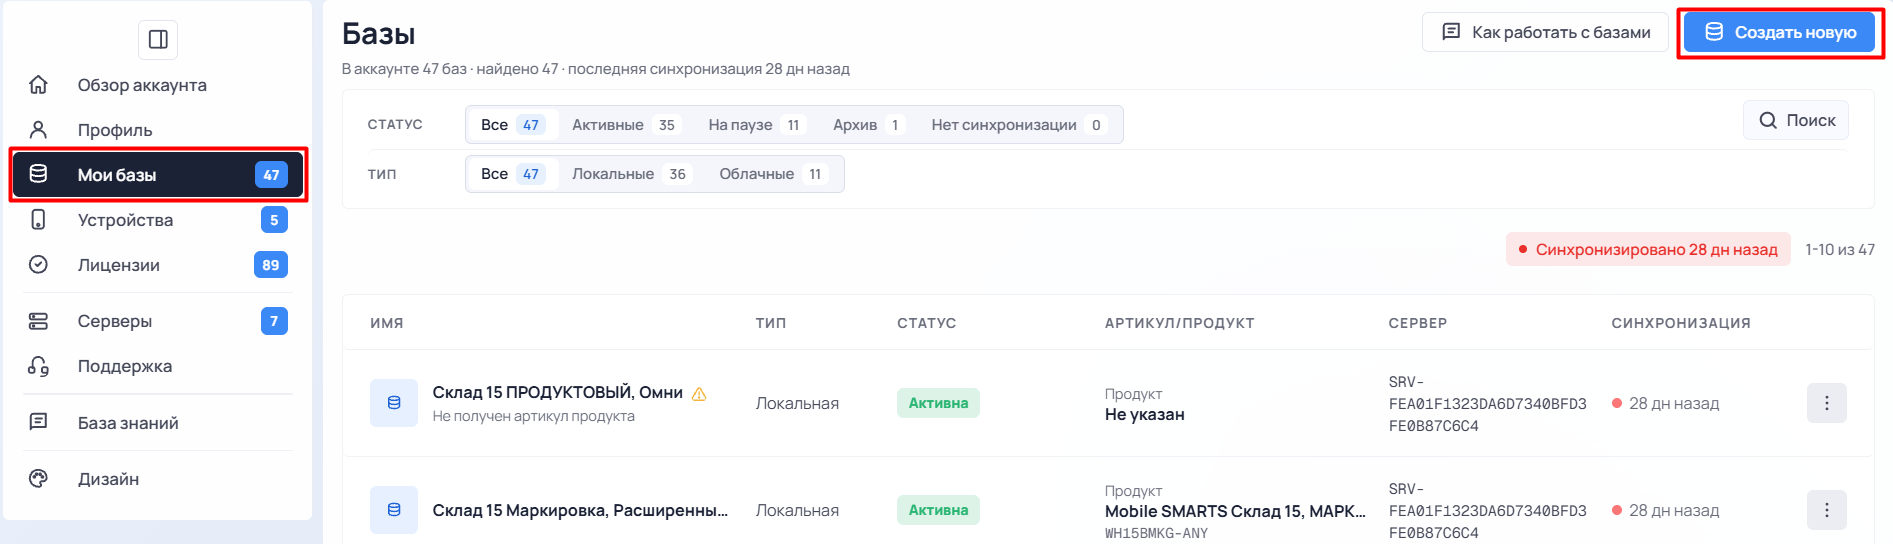Click the person icon beside Профиль
Screen dimensions: 1893x544
[38, 130]
